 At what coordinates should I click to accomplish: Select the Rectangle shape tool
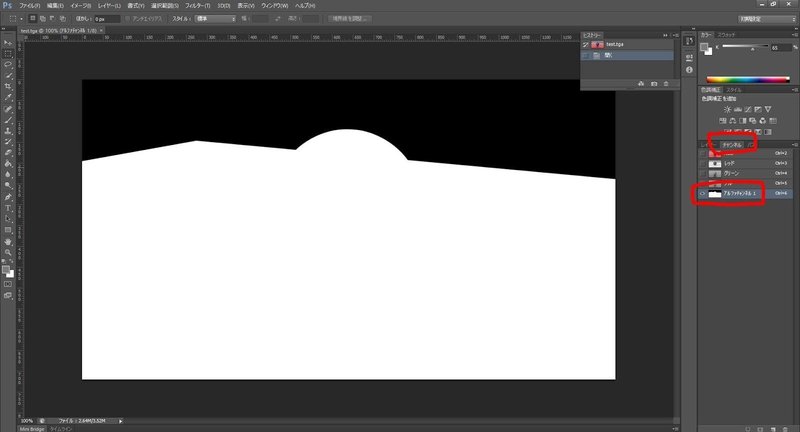click(8, 230)
